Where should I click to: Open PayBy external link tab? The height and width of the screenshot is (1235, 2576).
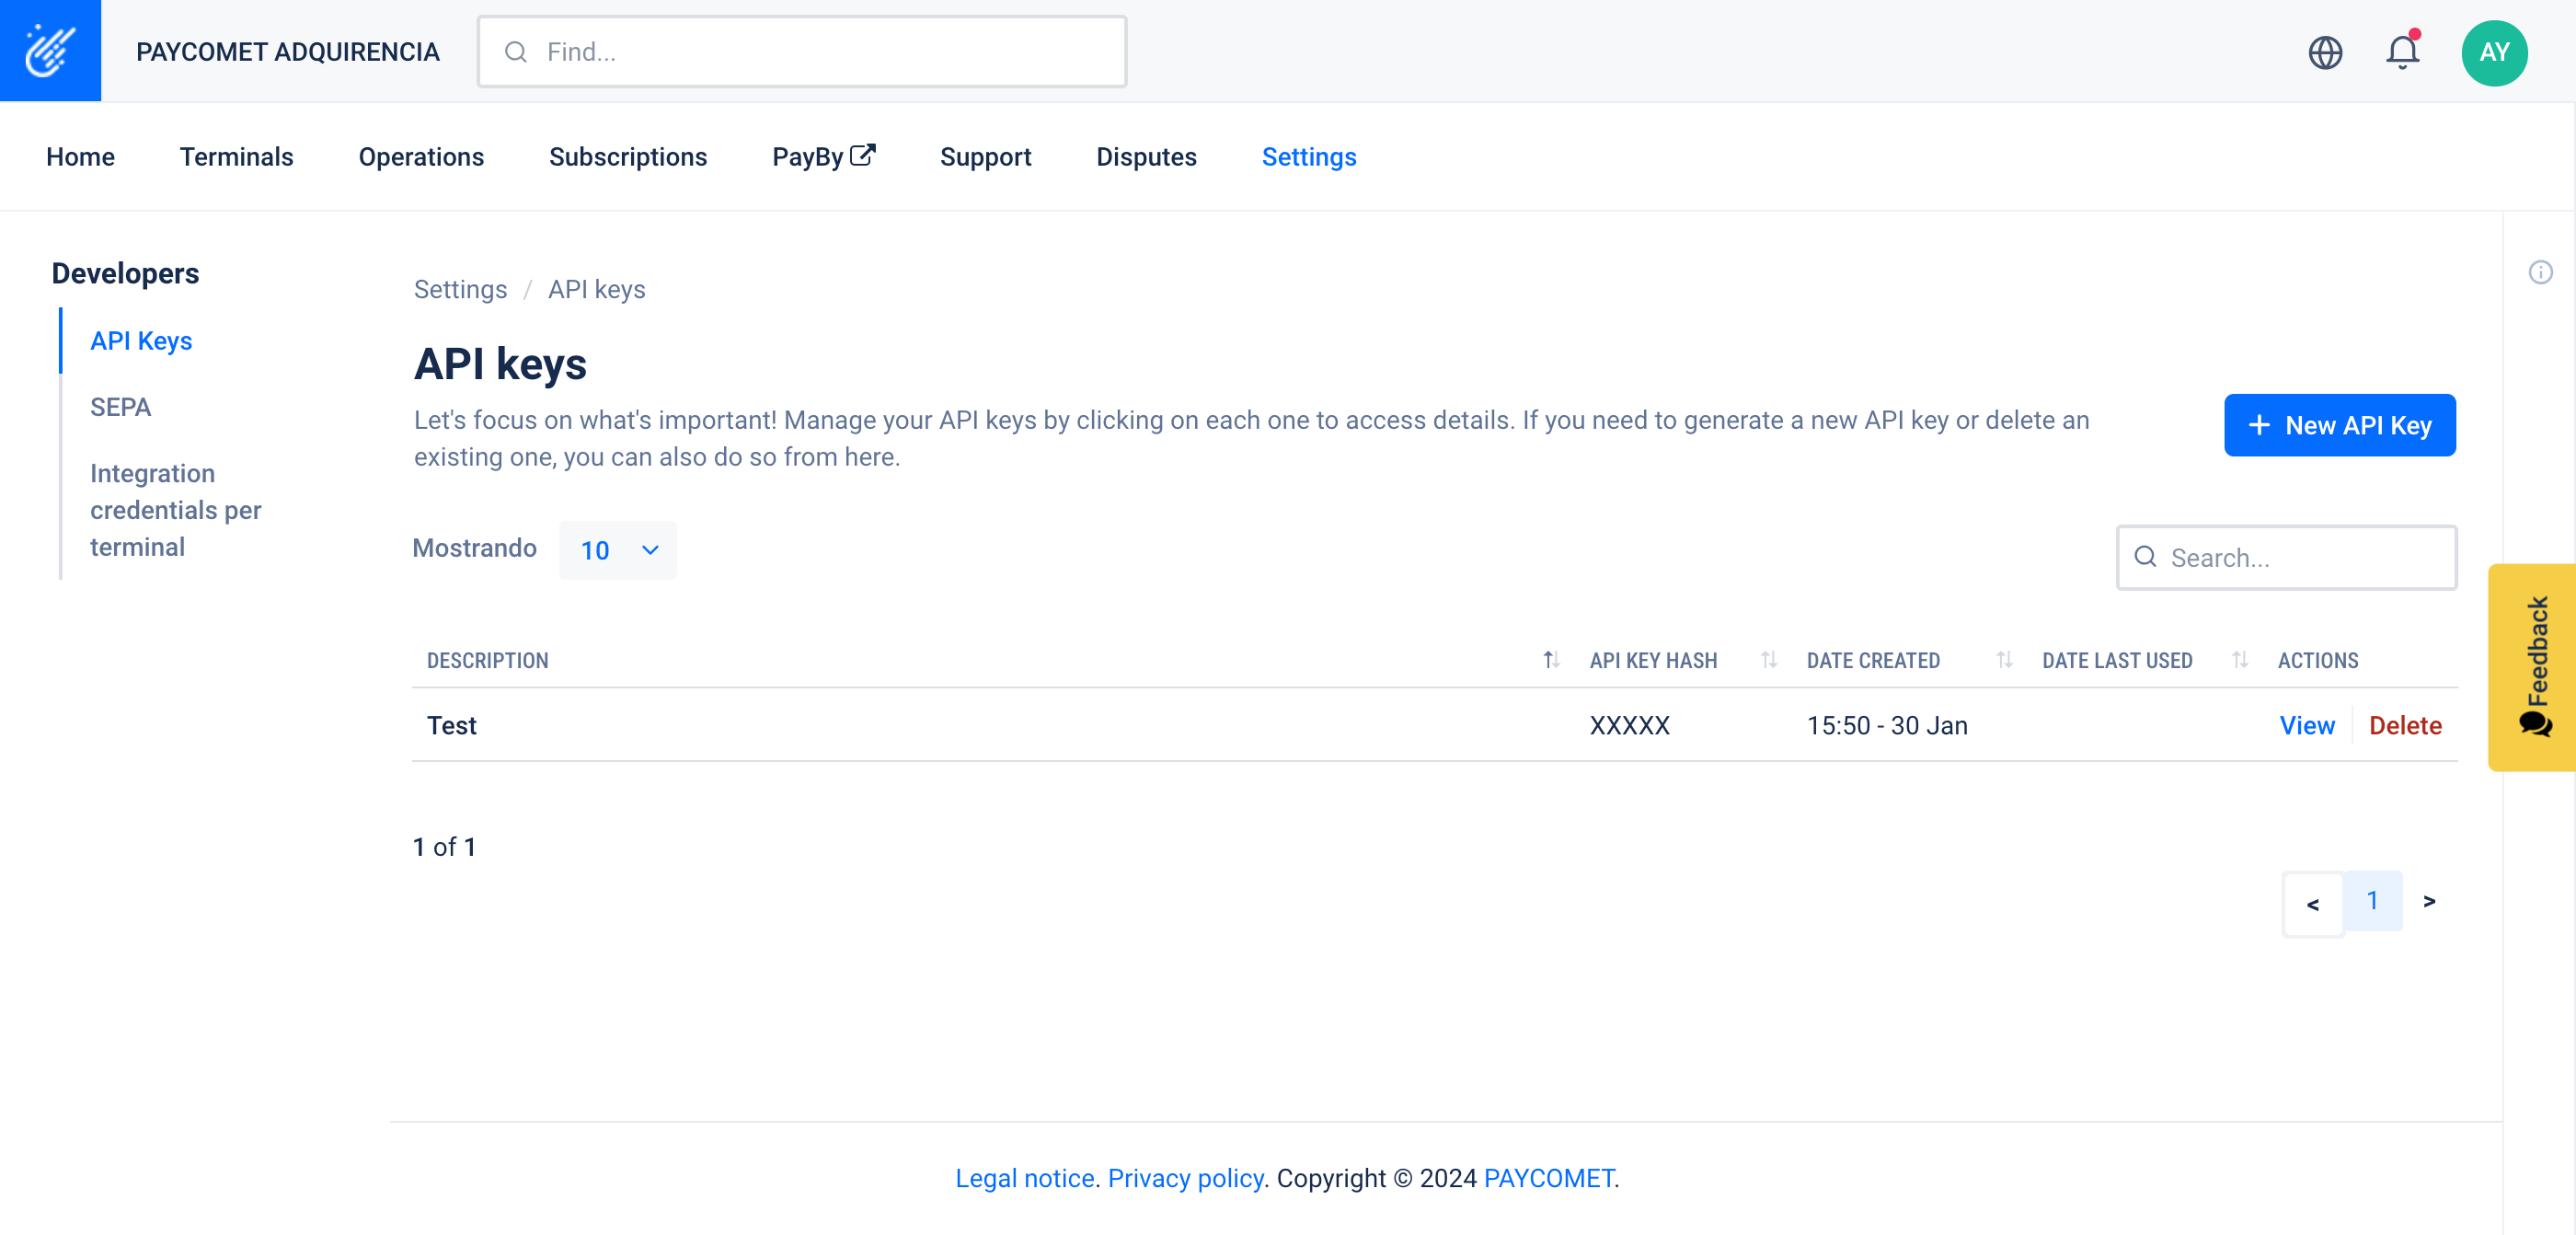click(x=824, y=157)
